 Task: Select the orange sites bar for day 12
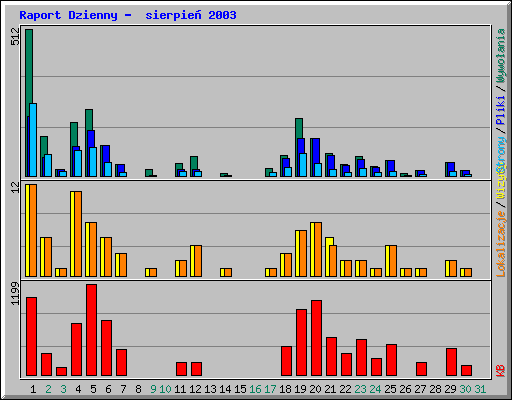tap(198, 261)
